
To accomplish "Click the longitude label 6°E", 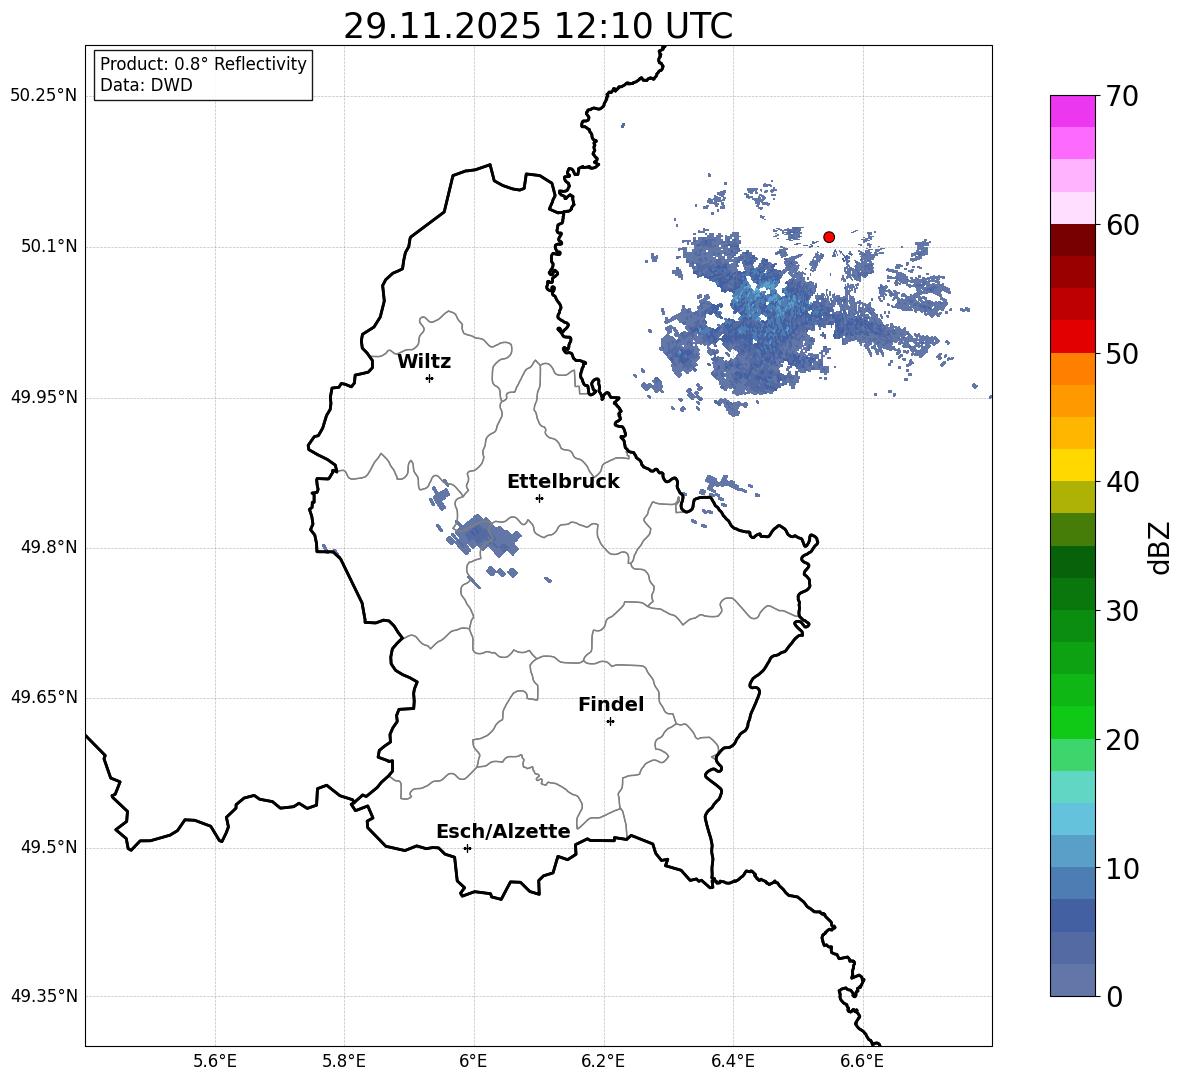I will pyautogui.click(x=473, y=1062).
